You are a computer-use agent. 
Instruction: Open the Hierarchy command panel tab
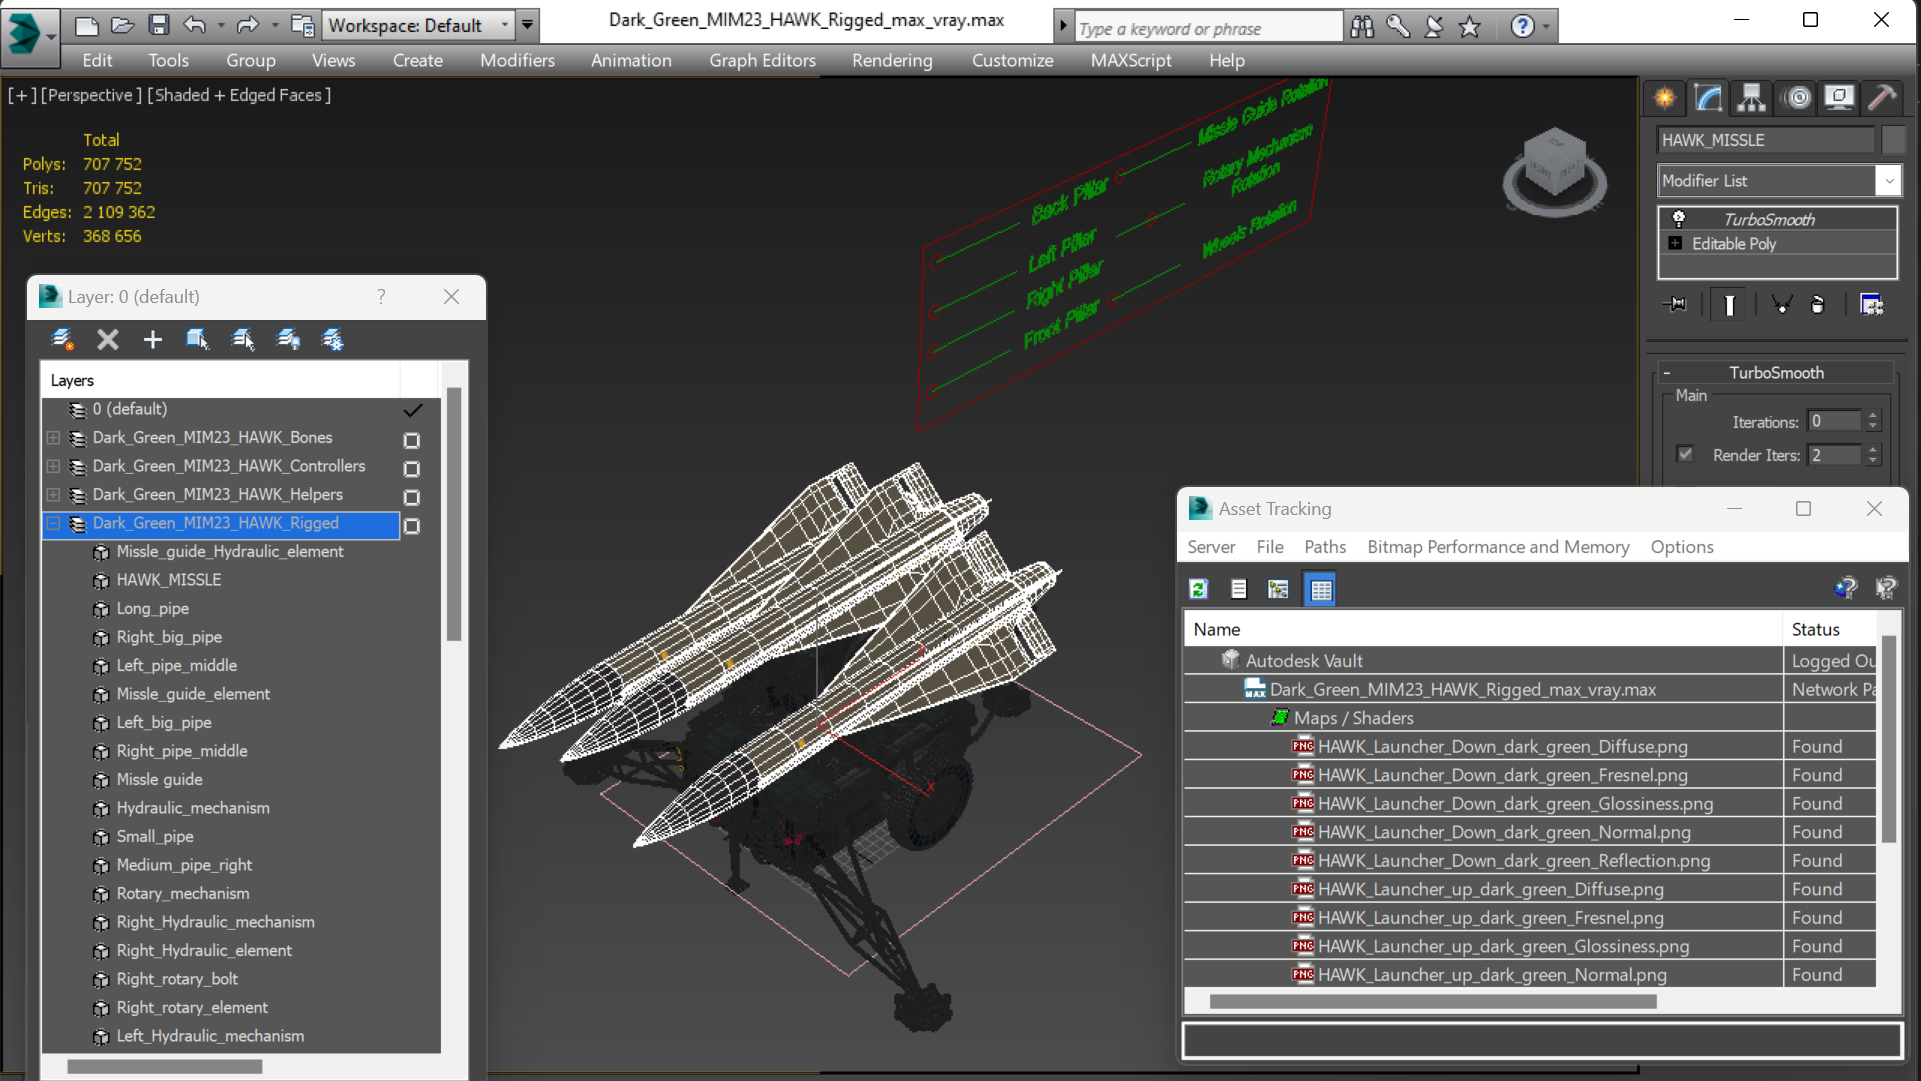coord(1751,97)
